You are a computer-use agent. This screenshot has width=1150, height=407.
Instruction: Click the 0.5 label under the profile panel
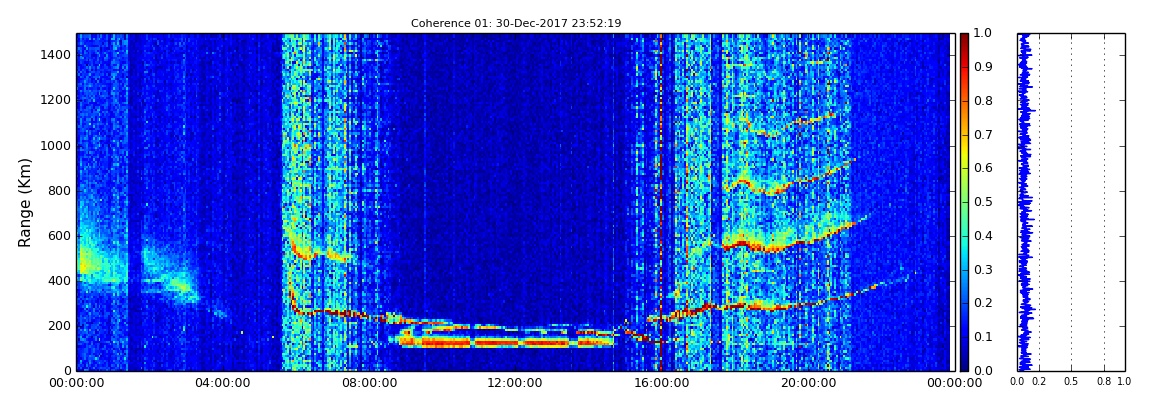tap(1072, 381)
